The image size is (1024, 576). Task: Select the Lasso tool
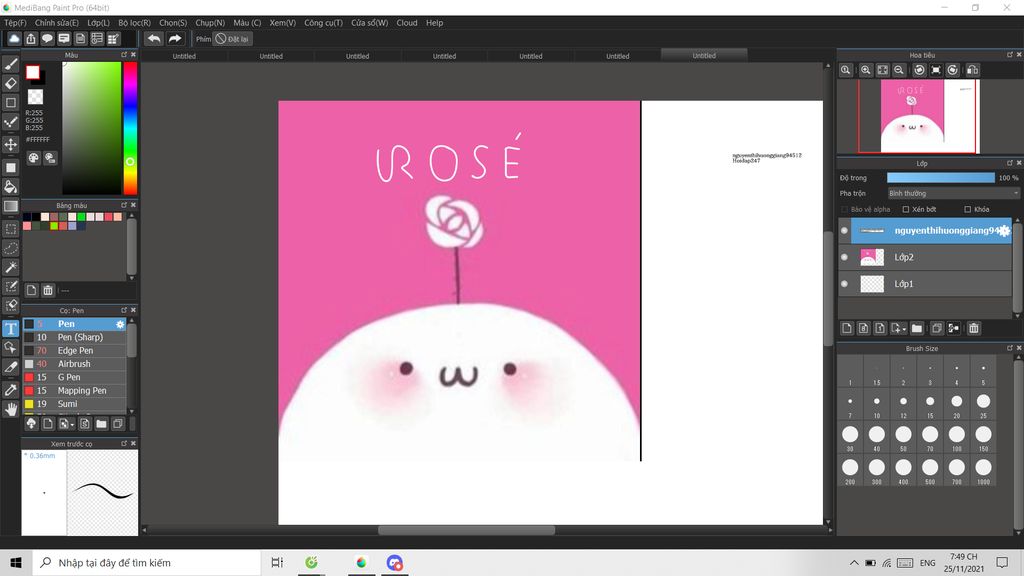tap(10, 248)
